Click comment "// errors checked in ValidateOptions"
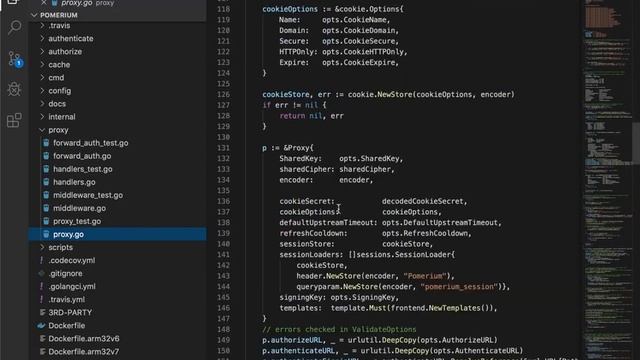The width and height of the screenshot is (640, 360). click(x=339, y=329)
